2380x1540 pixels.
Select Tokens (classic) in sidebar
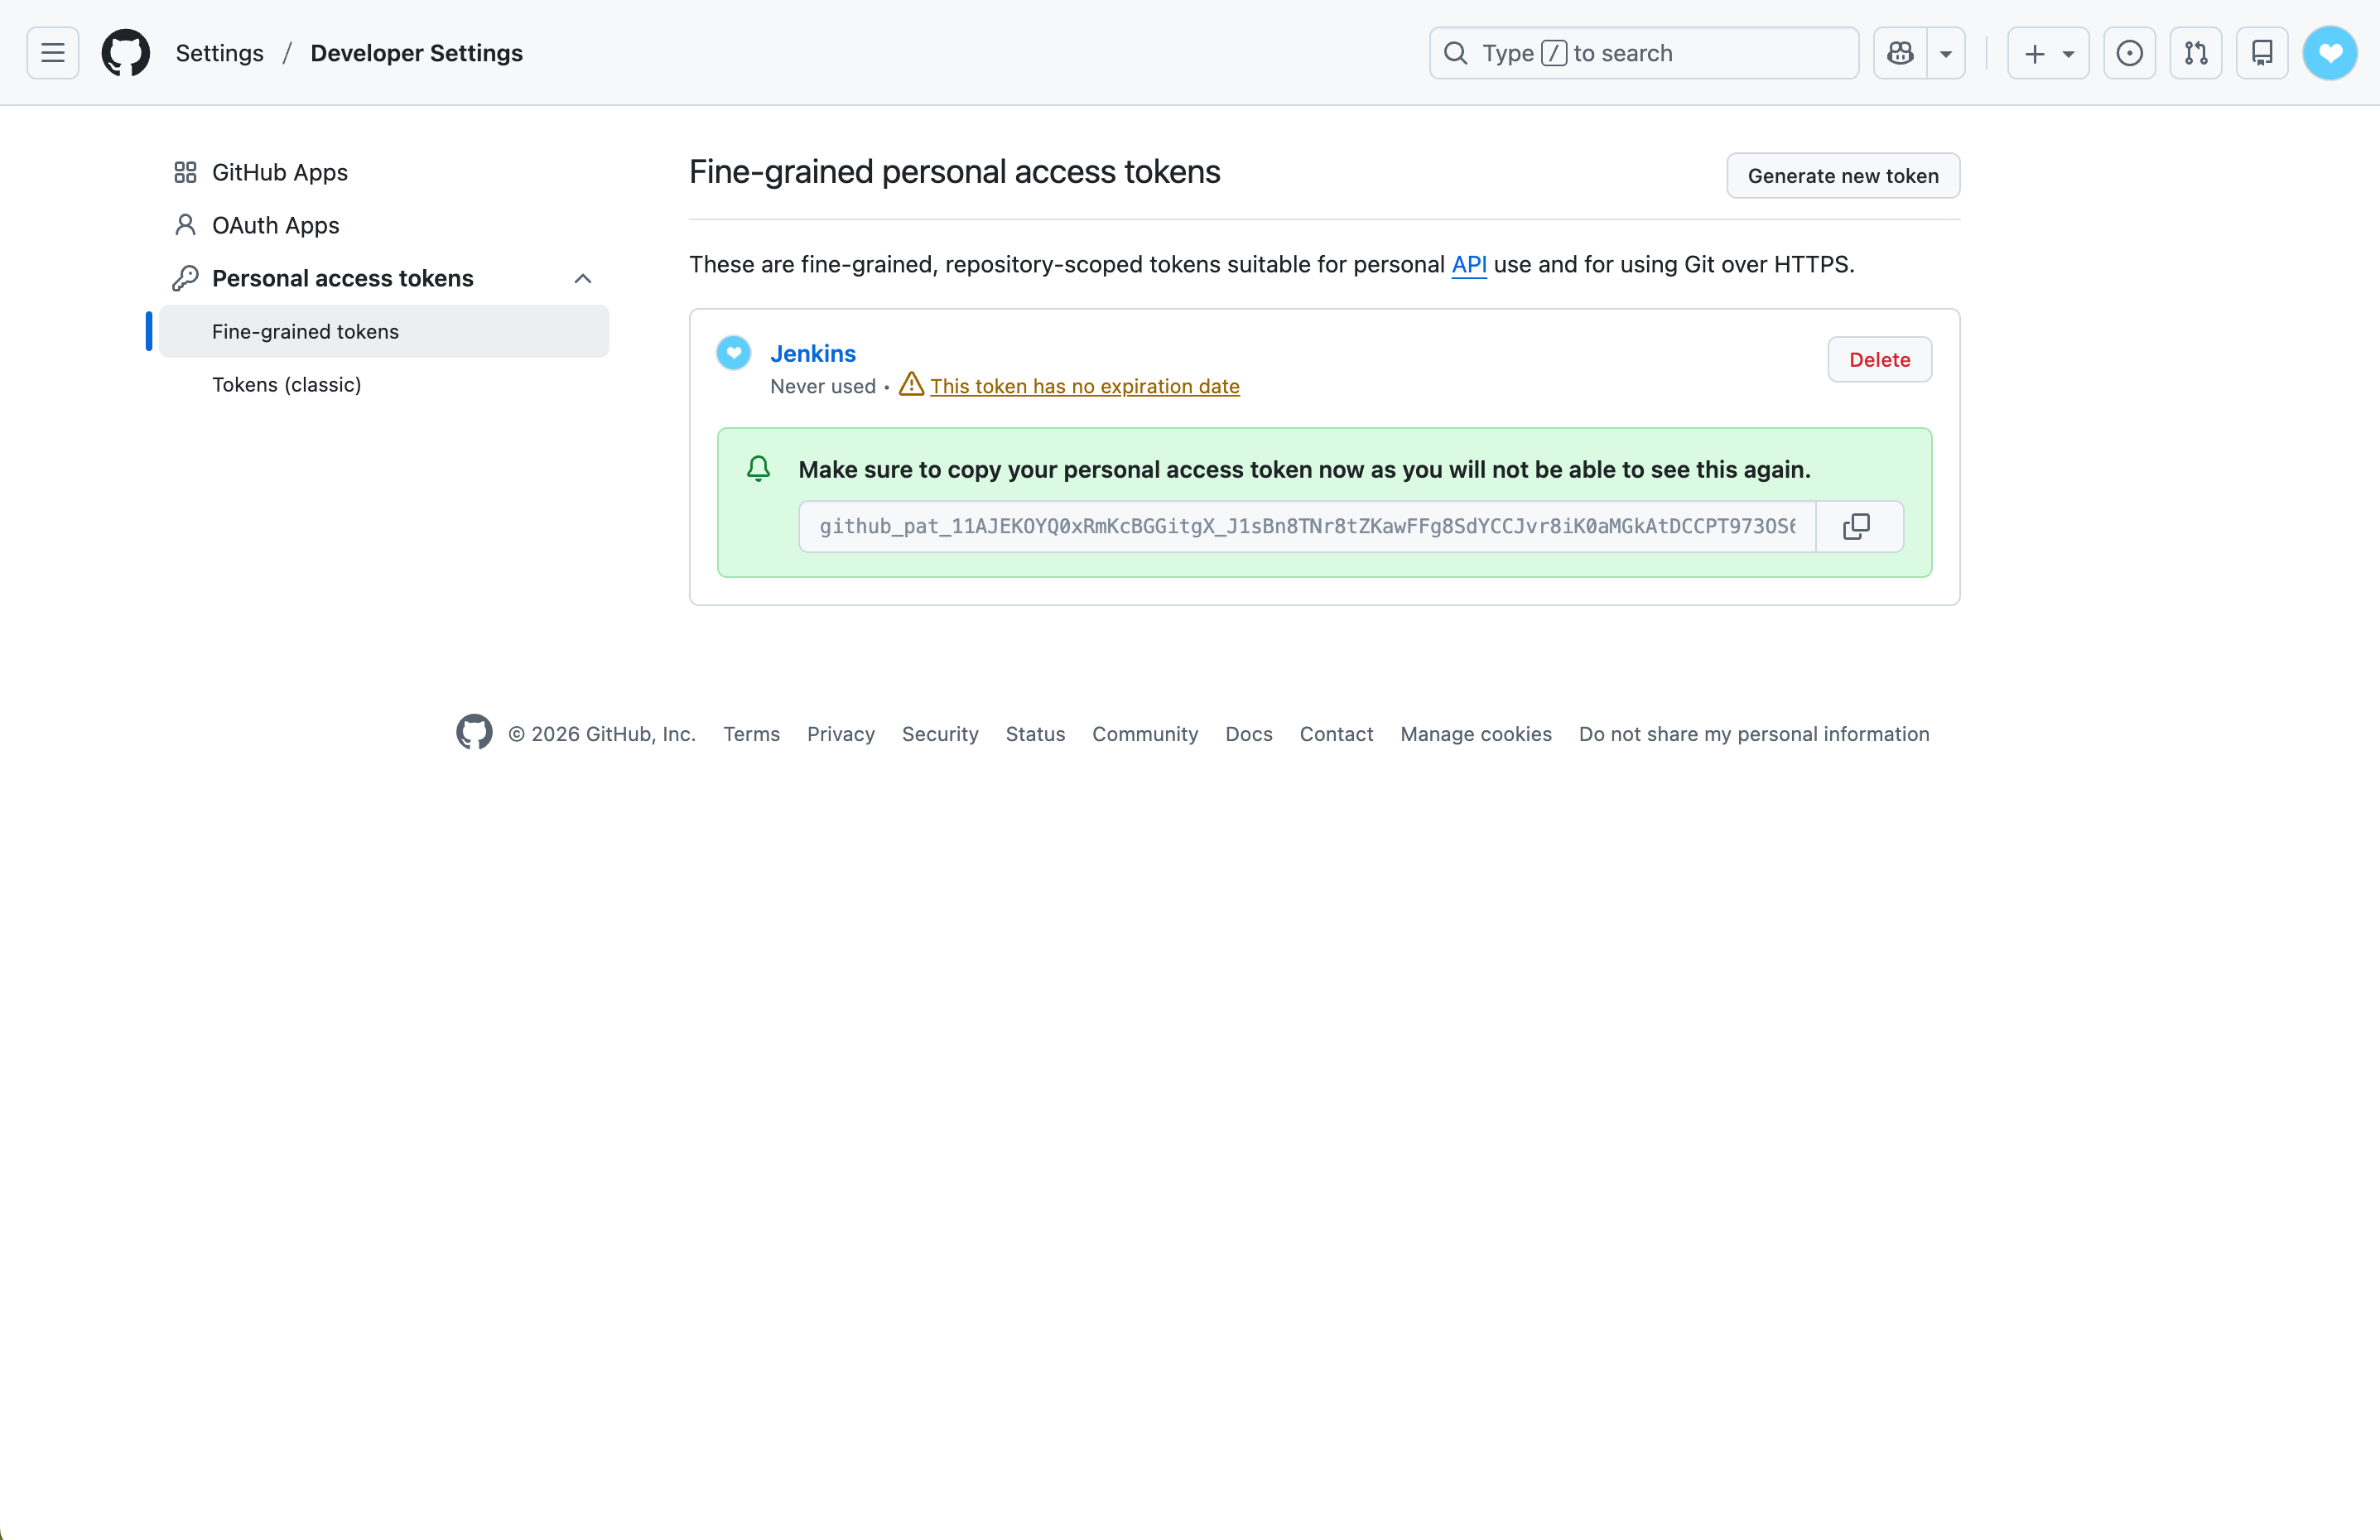click(x=286, y=384)
